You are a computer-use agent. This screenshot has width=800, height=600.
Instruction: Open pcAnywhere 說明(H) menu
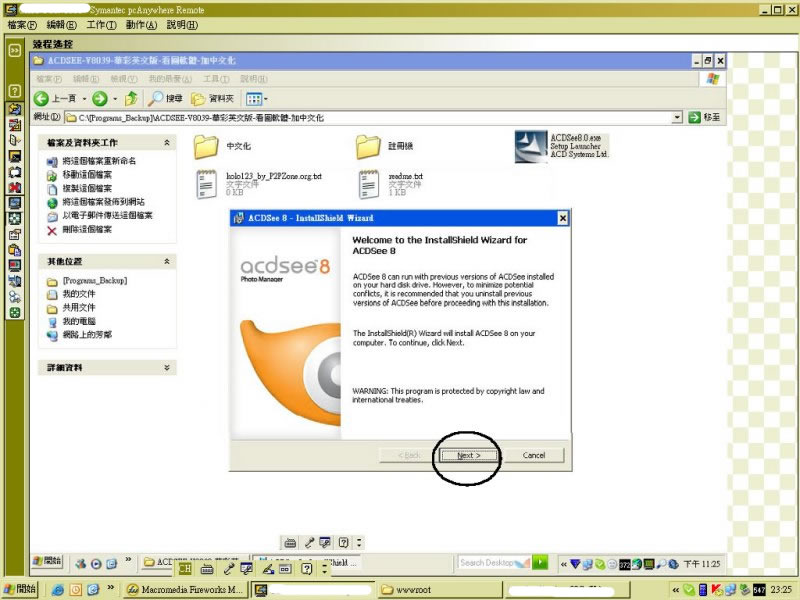tap(182, 25)
